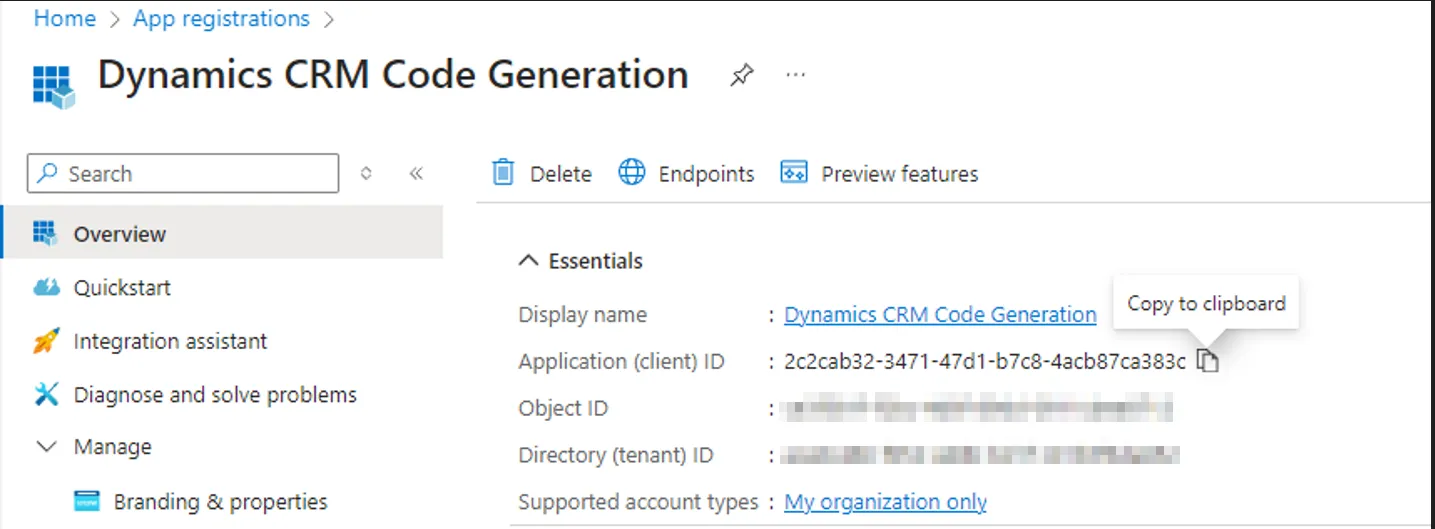Image resolution: width=1435 pixels, height=529 pixels.
Task: Open the App registrations breadcrumb
Action: (x=221, y=19)
